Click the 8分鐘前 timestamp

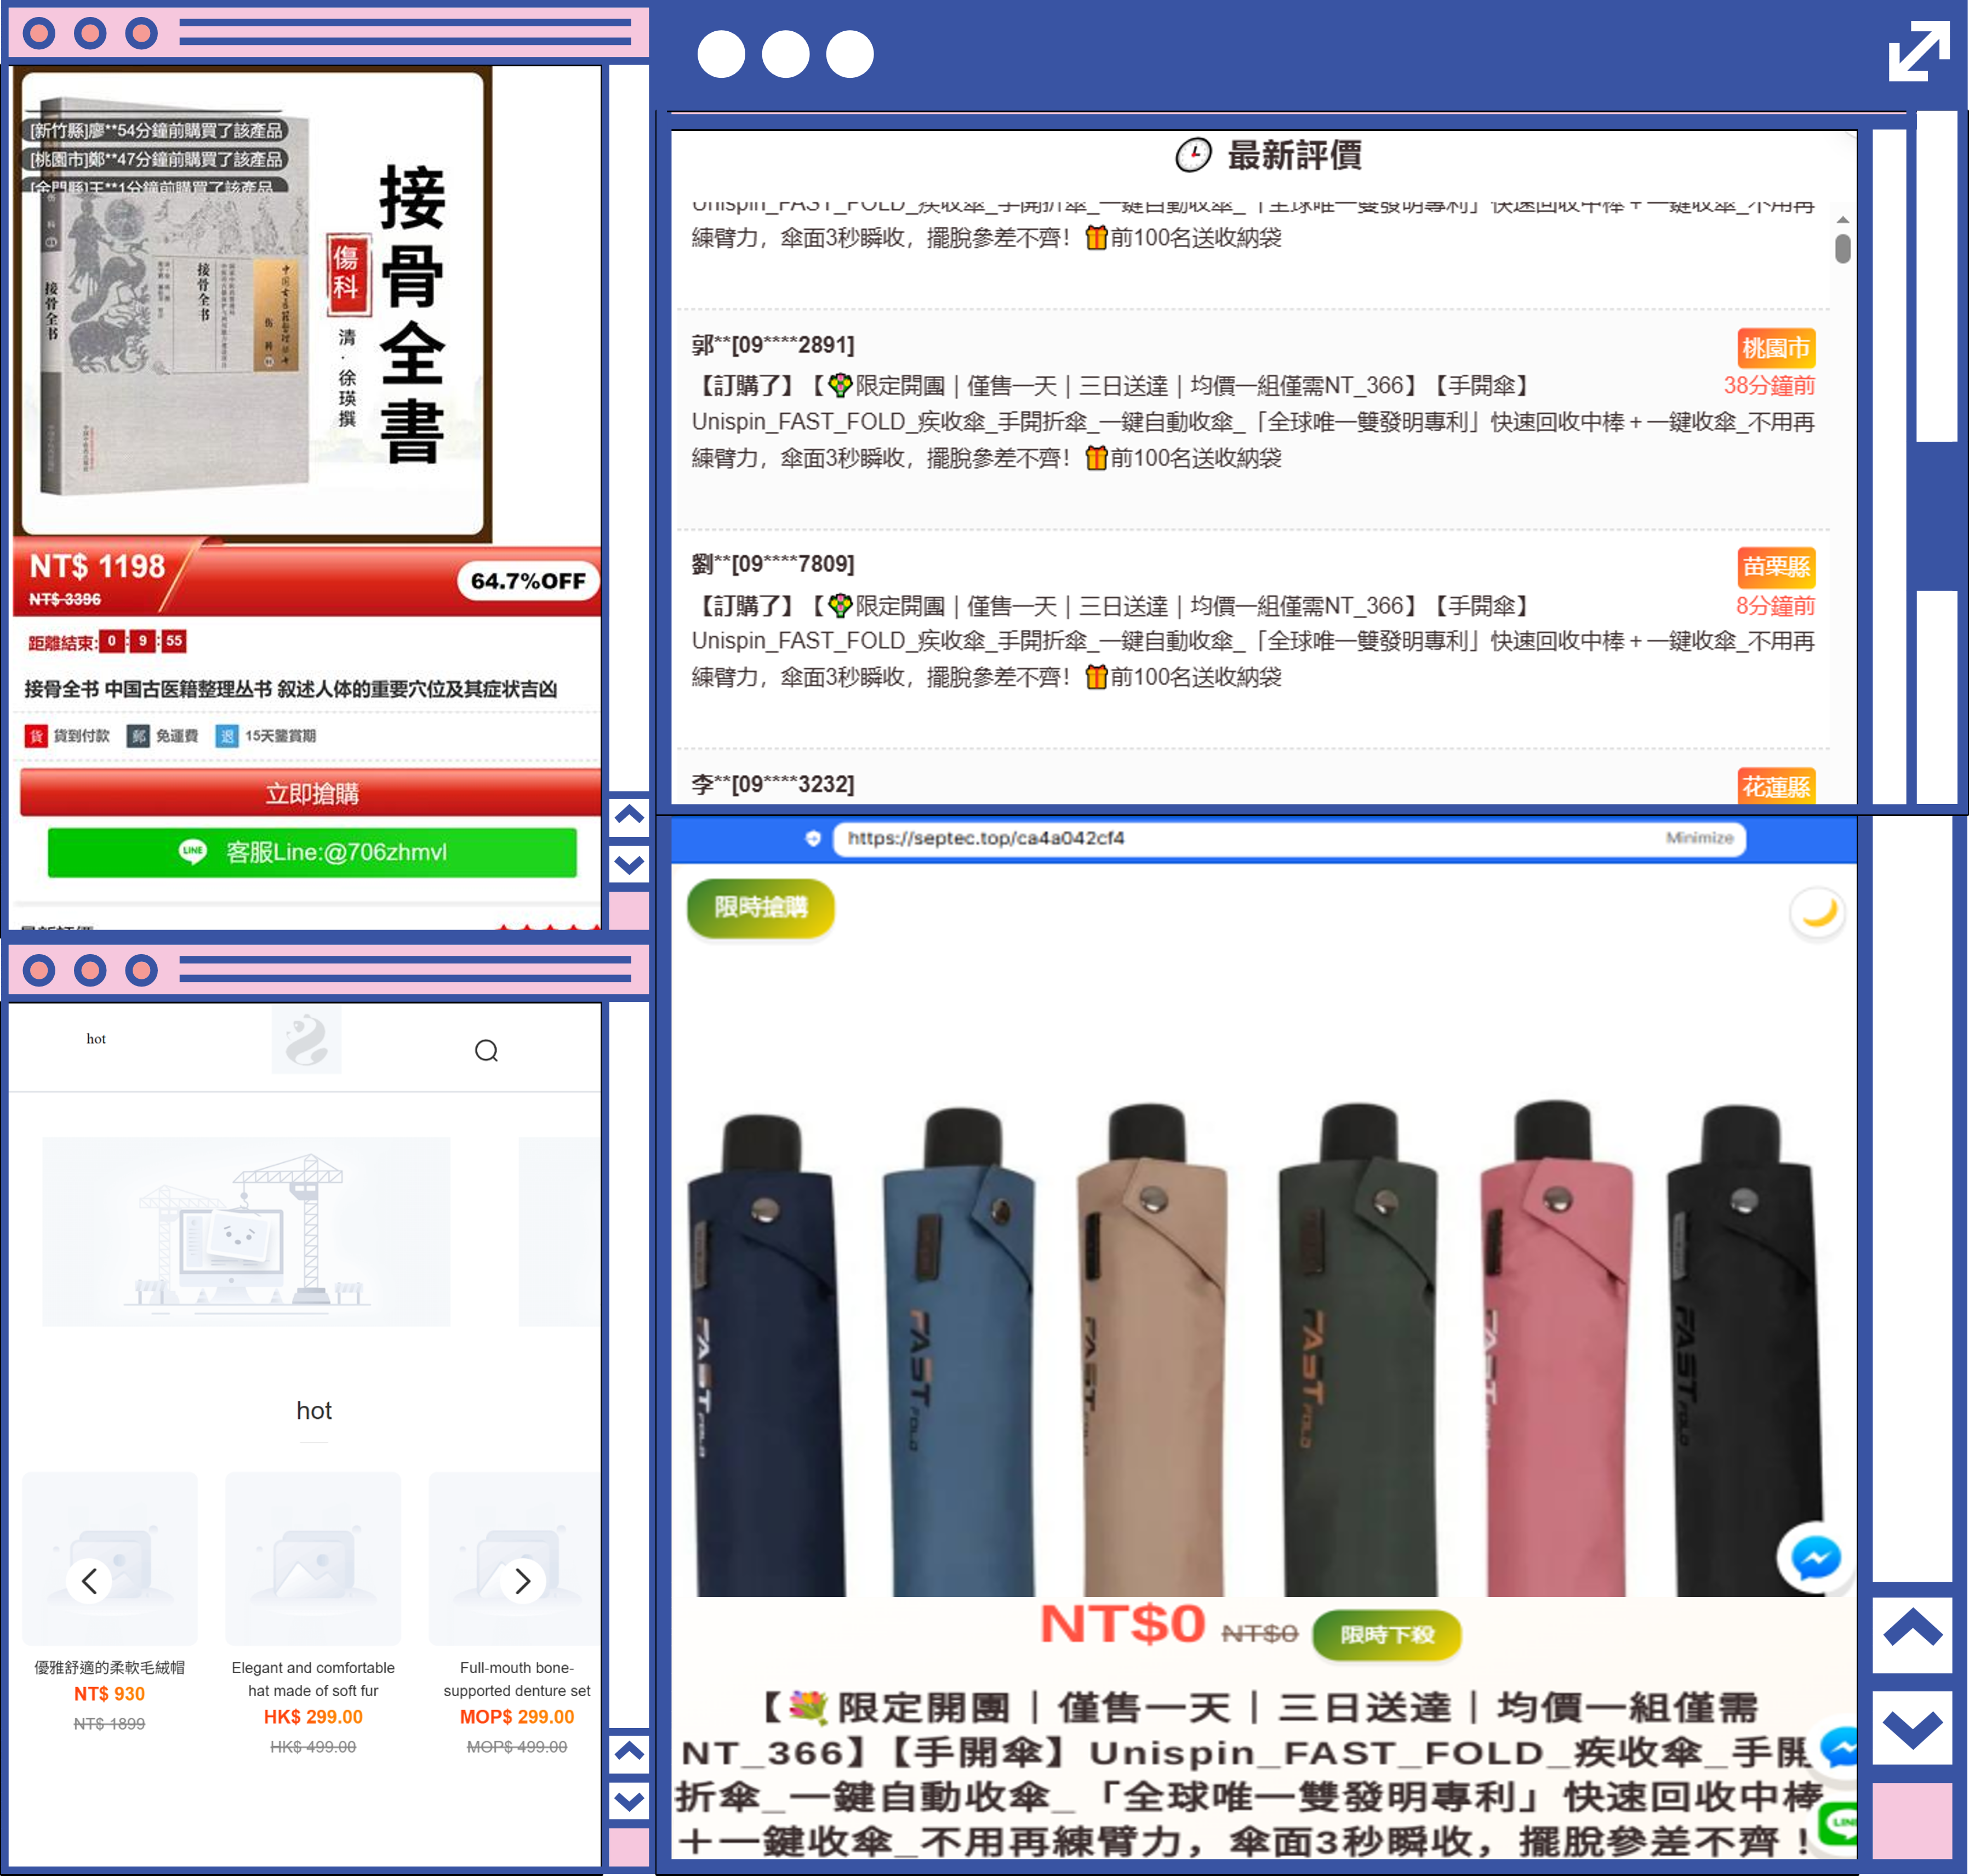point(1775,605)
